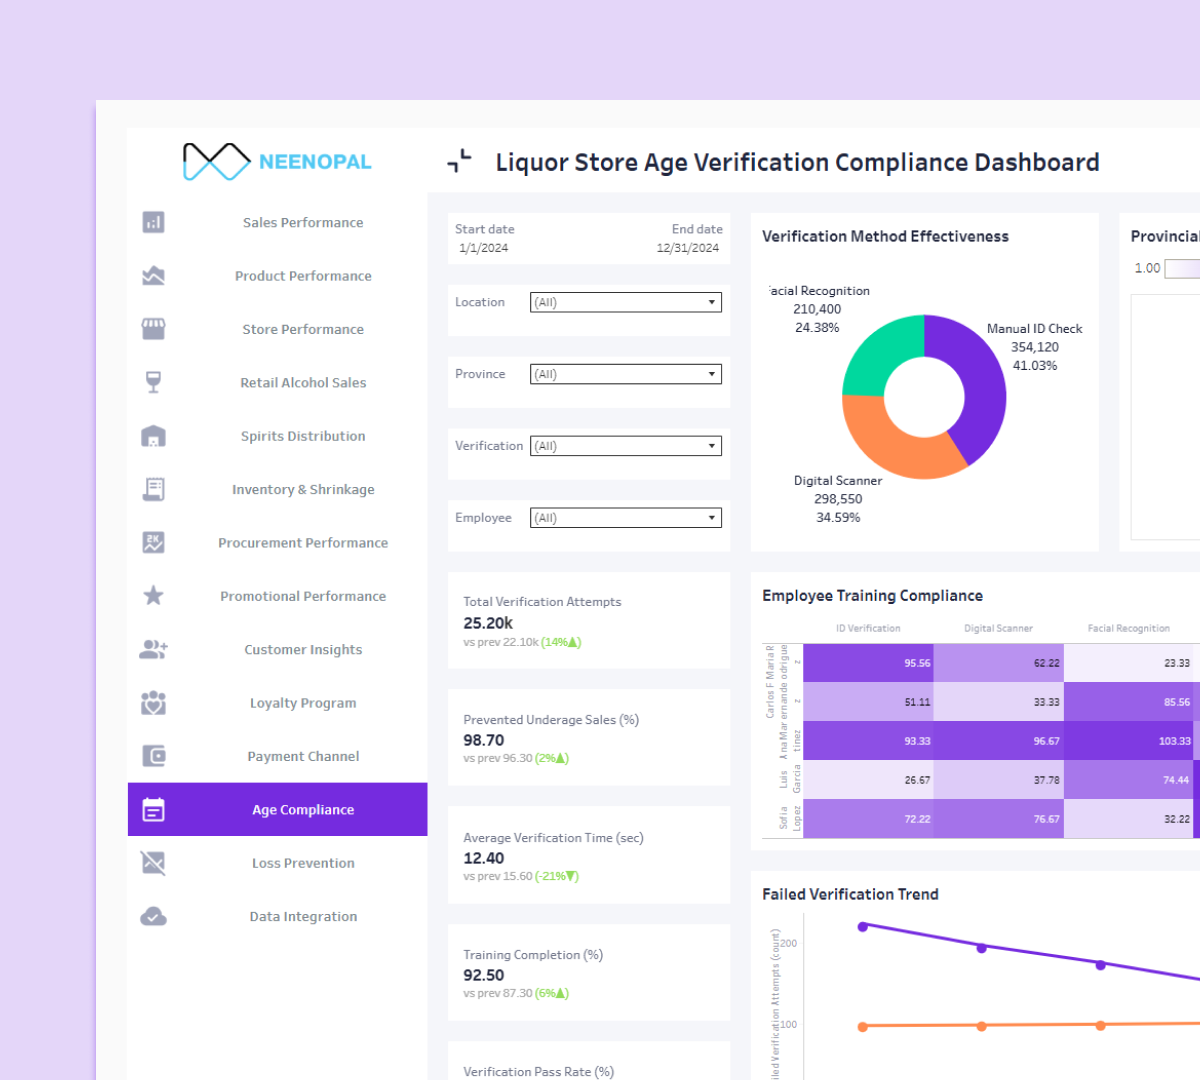Click the End date value 12/31/2024
The image size is (1200, 1080).
[x=688, y=248]
